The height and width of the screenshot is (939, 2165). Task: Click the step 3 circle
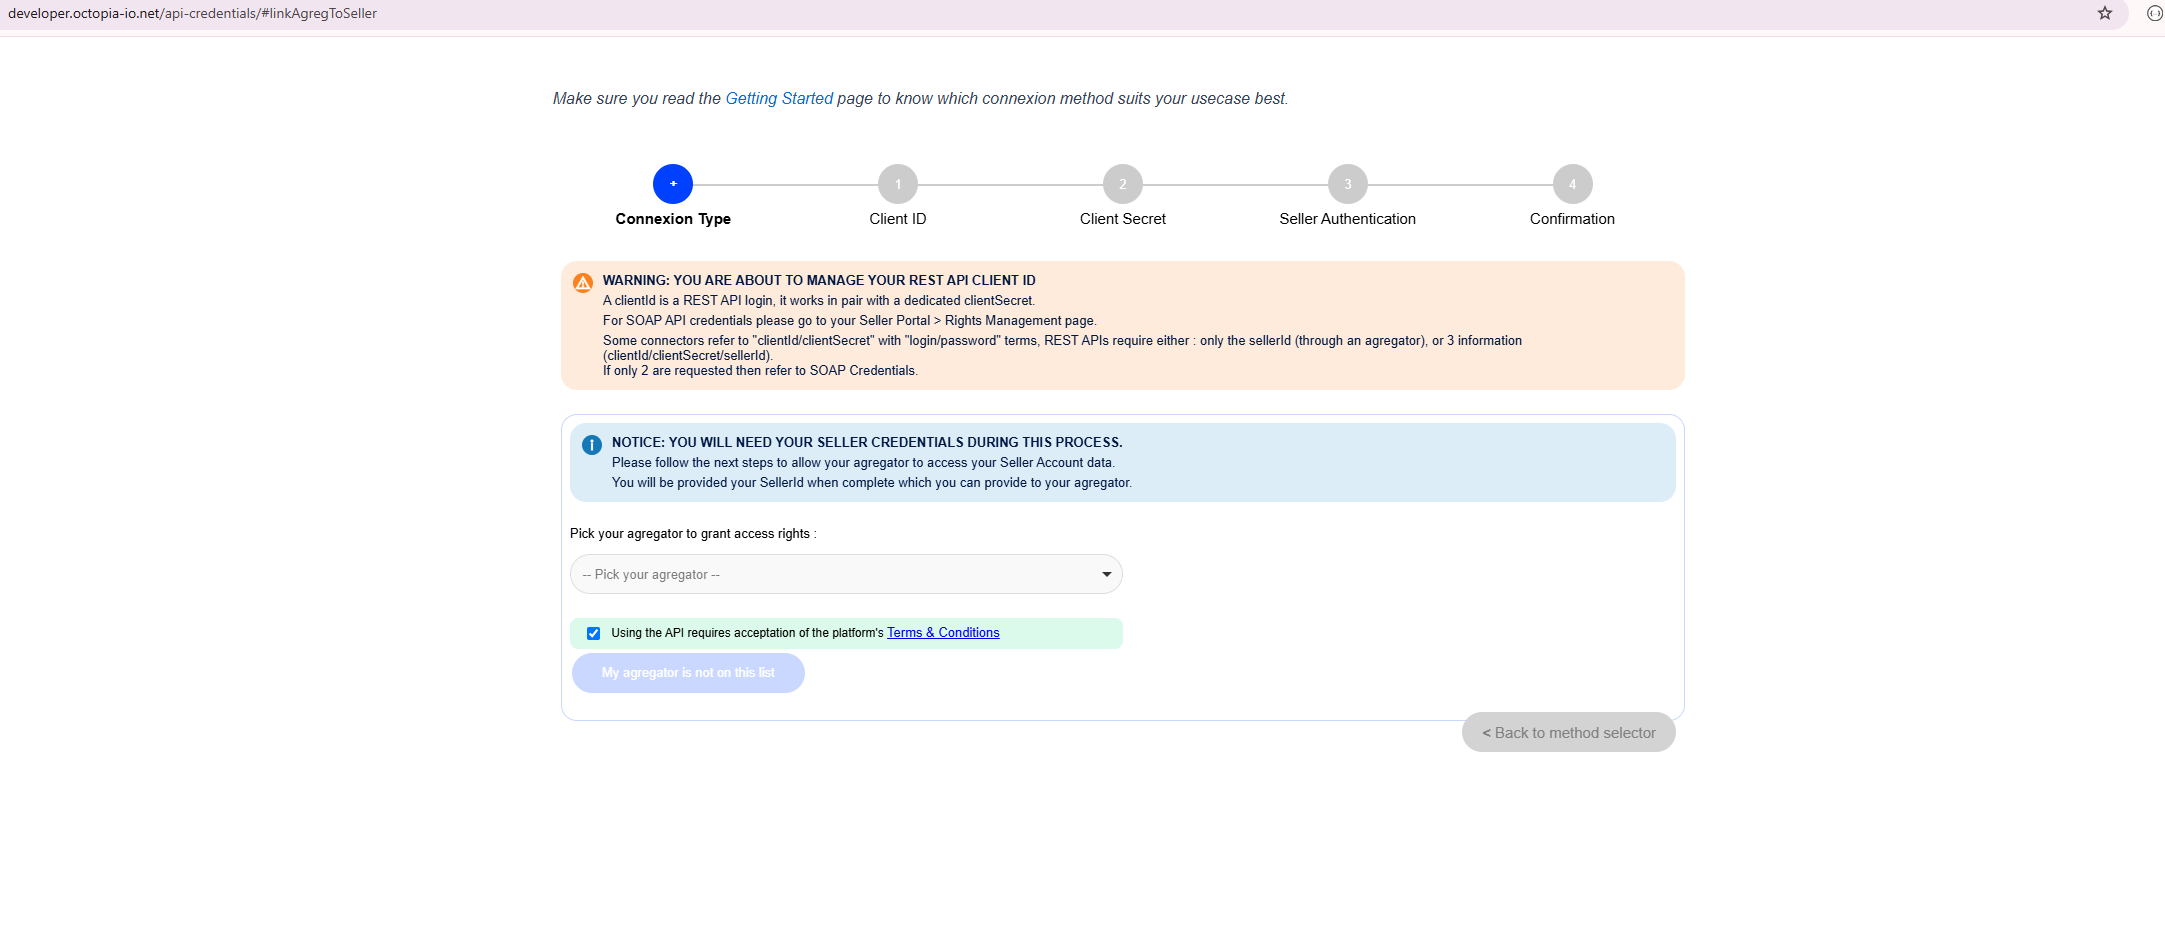[x=1347, y=184]
